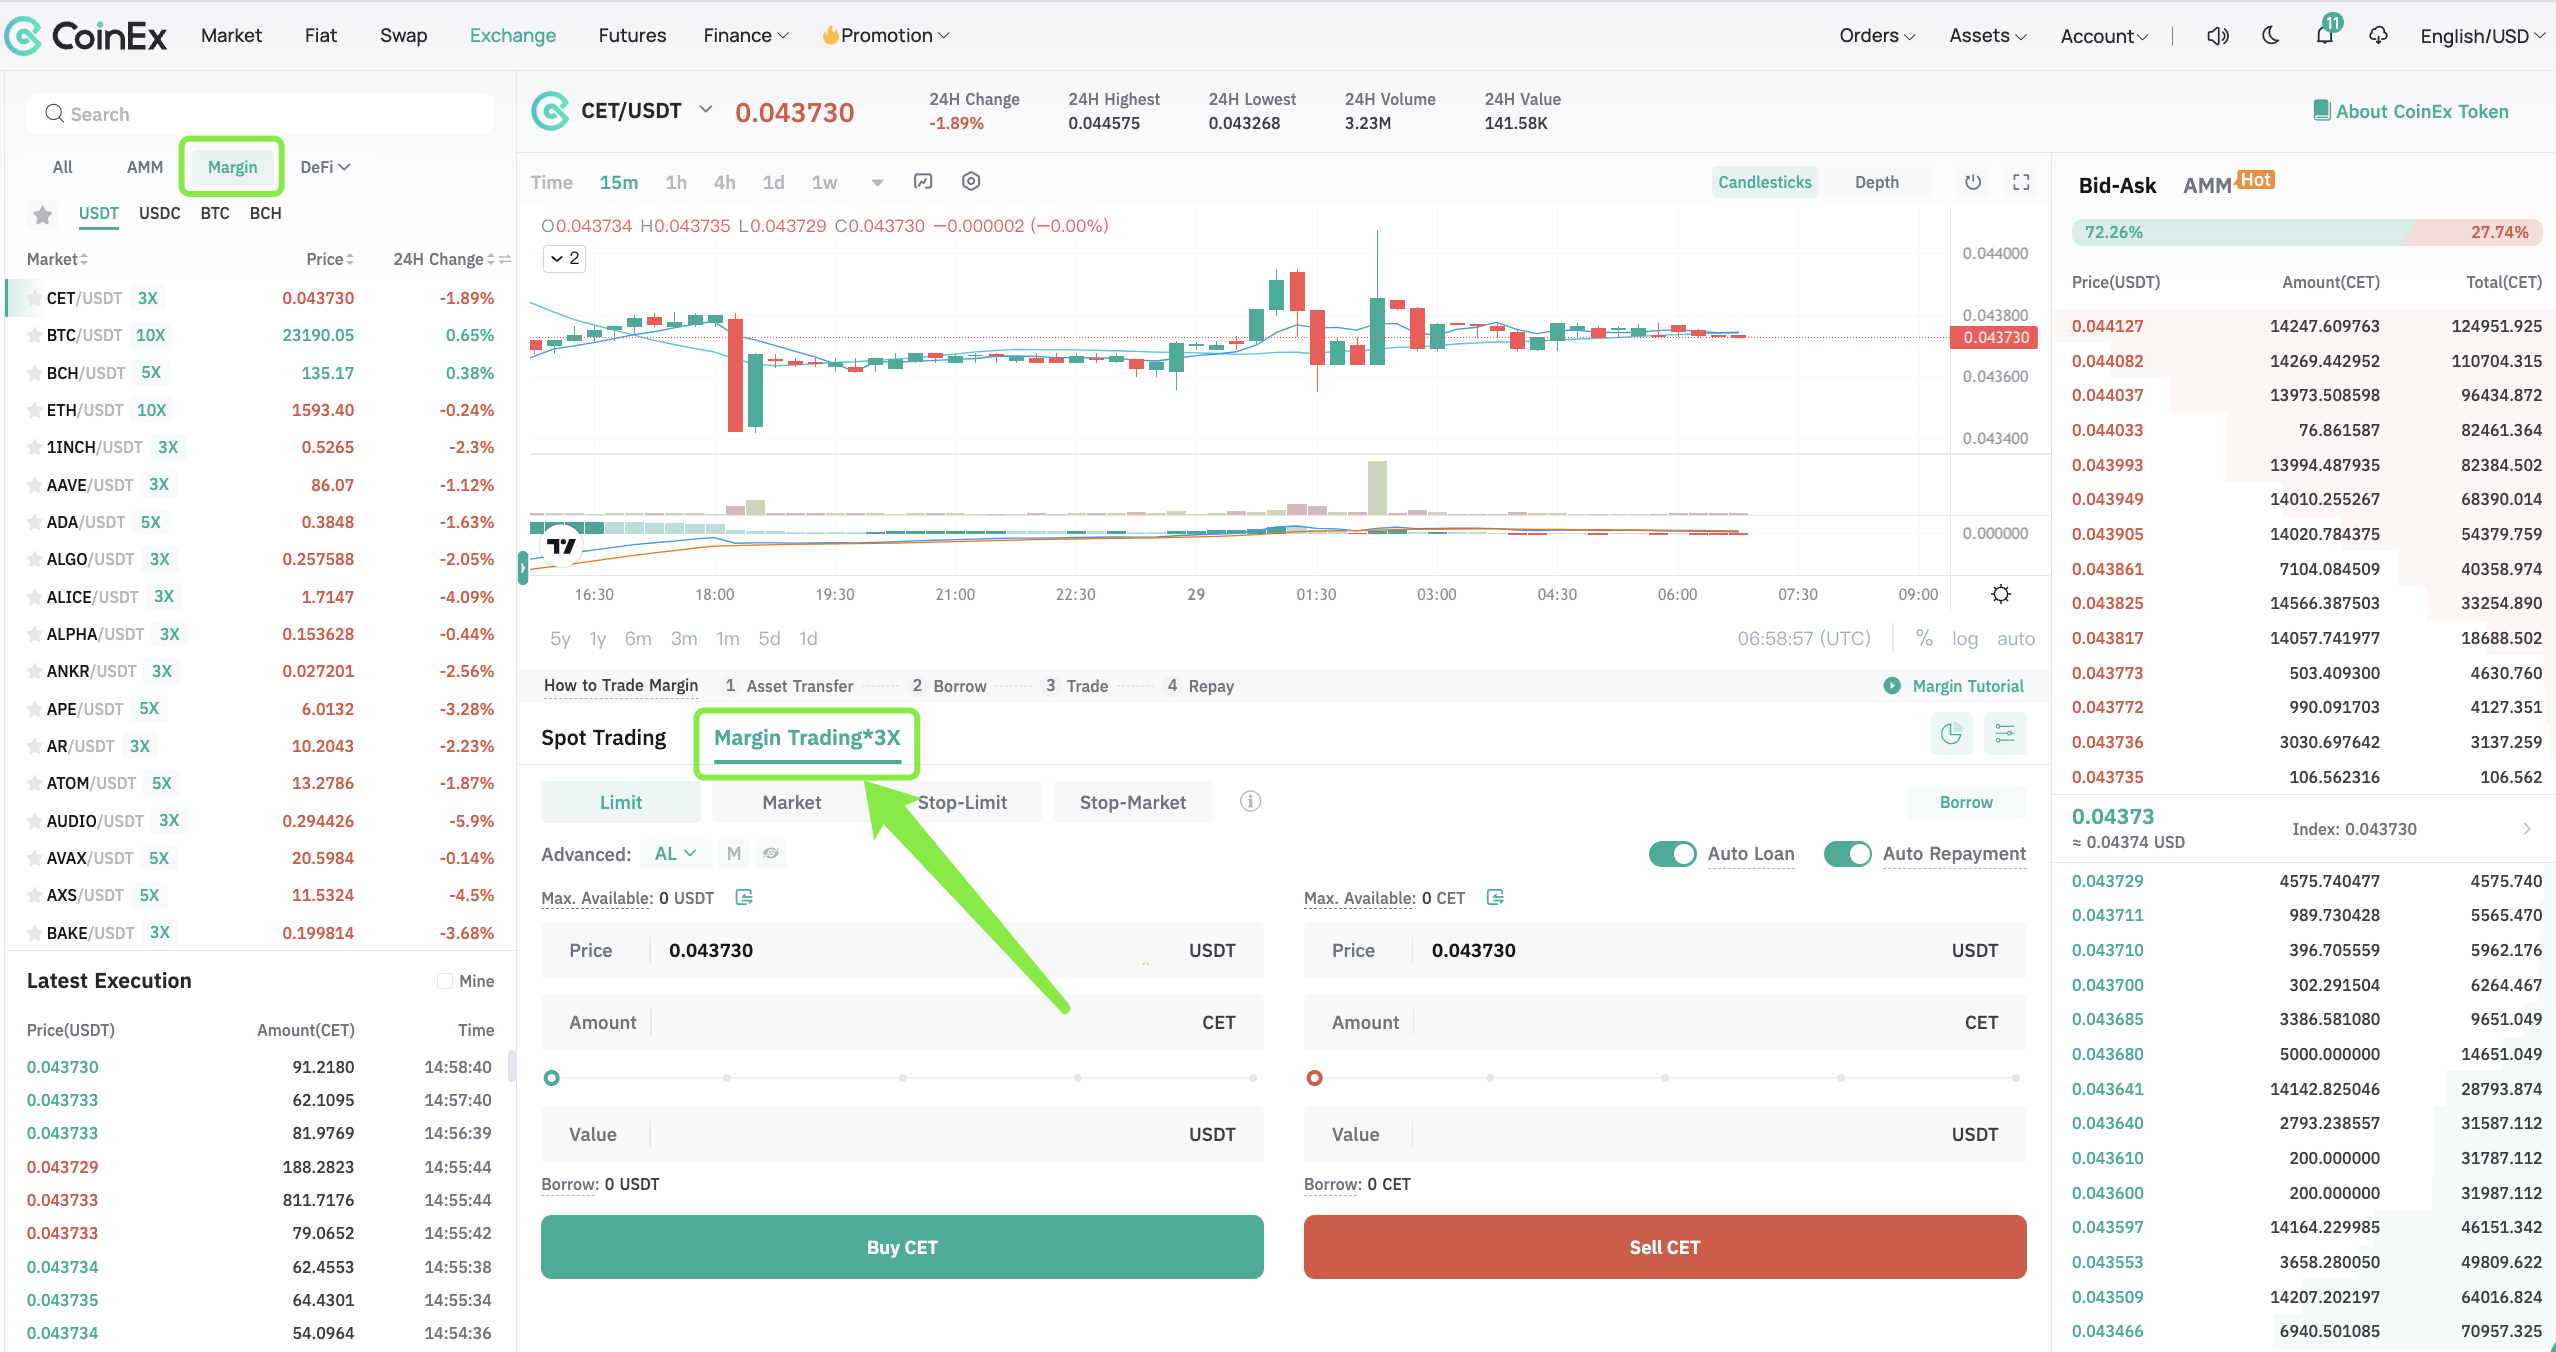The height and width of the screenshot is (1352, 2556).
Task: Select Stop-Limit order type
Action: click(x=961, y=802)
